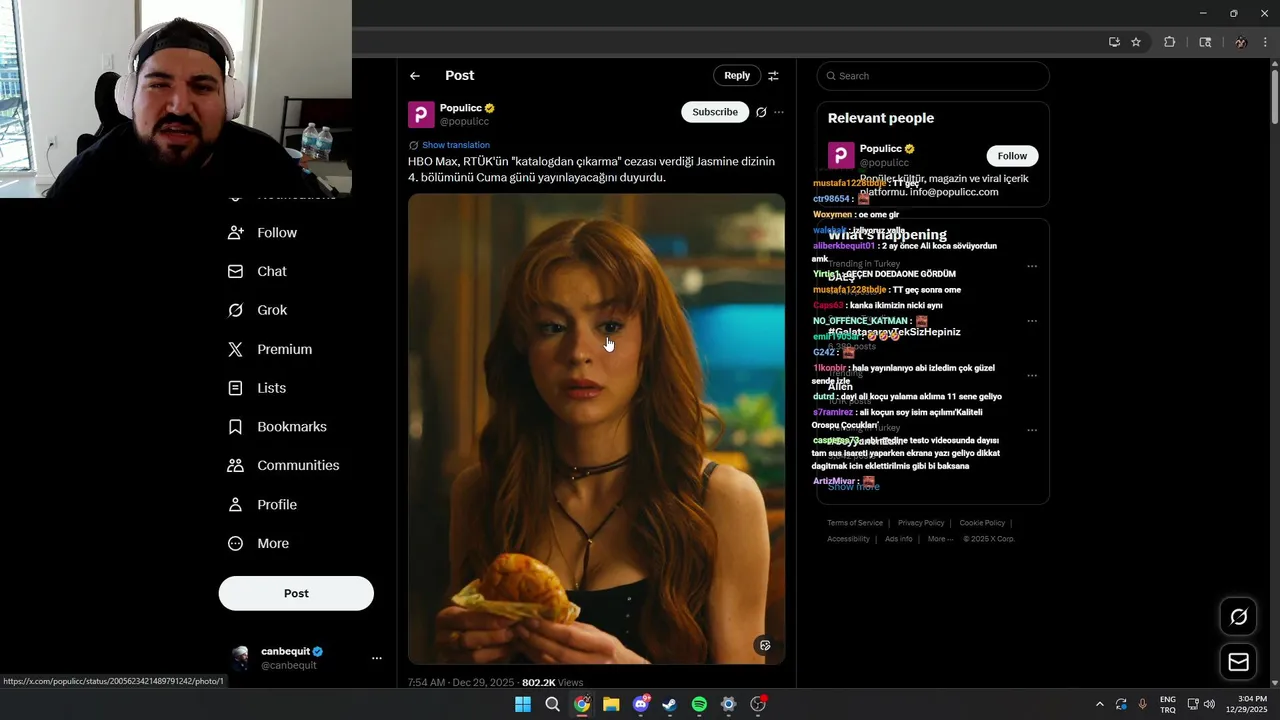1280x720 pixels.
Task: Click the white Post button
Action: (x=296, y=593)
